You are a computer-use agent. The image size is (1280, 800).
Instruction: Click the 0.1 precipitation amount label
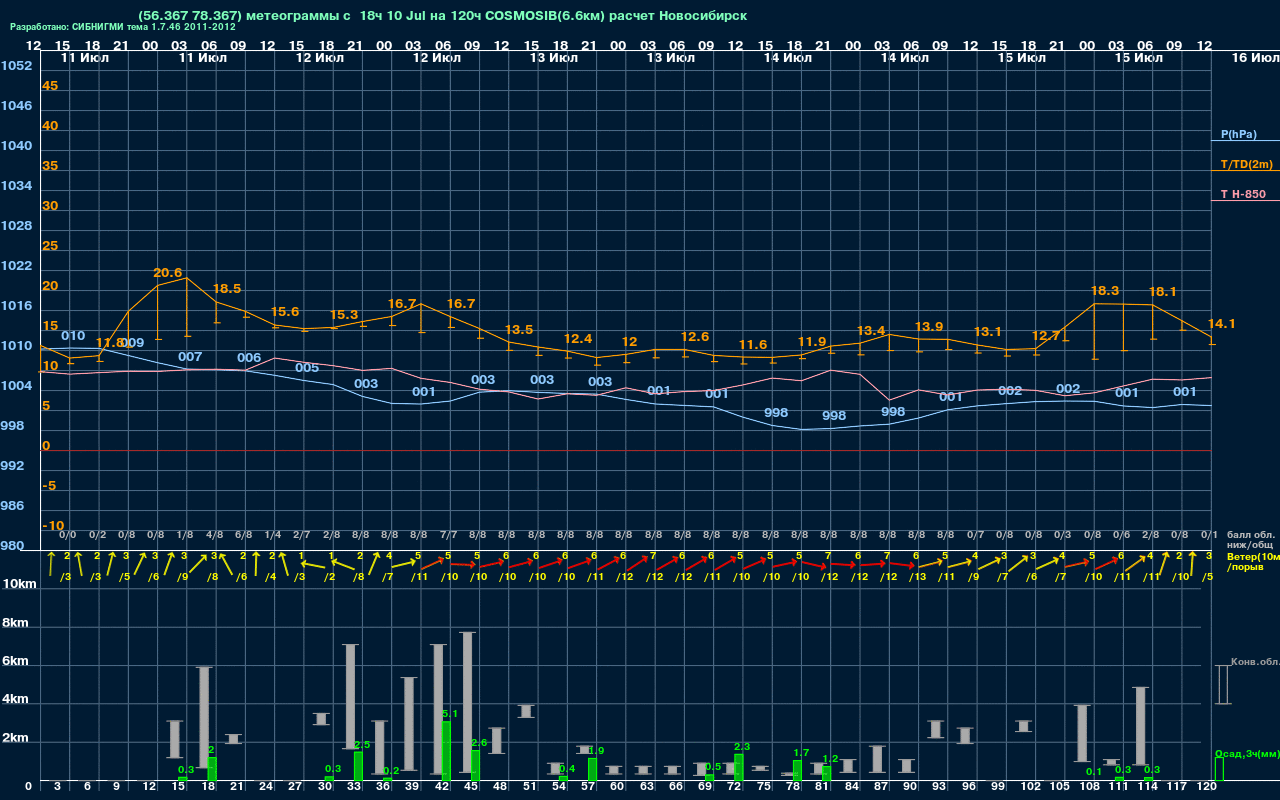[1094, 771]
